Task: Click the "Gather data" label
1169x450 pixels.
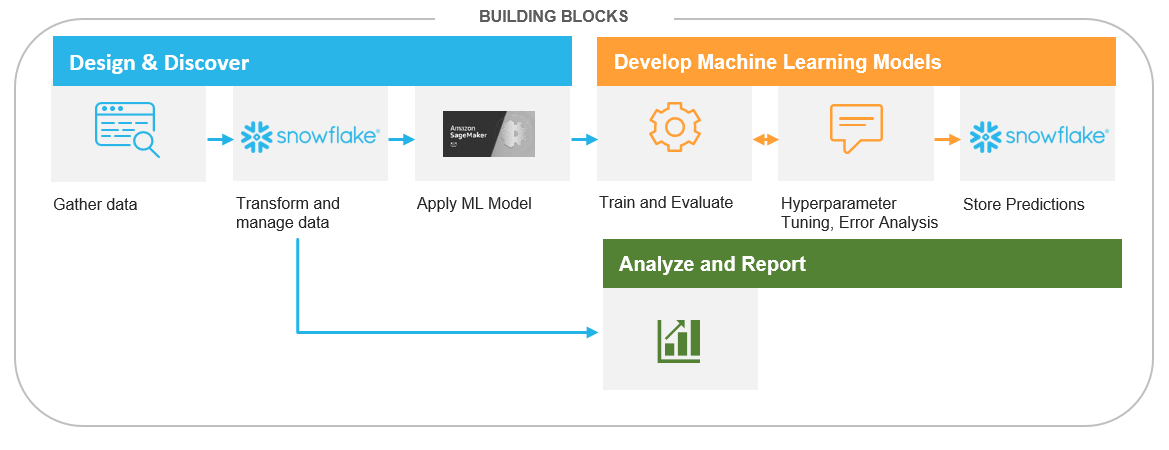Action: pyautogui.click(x=95, y=204)
